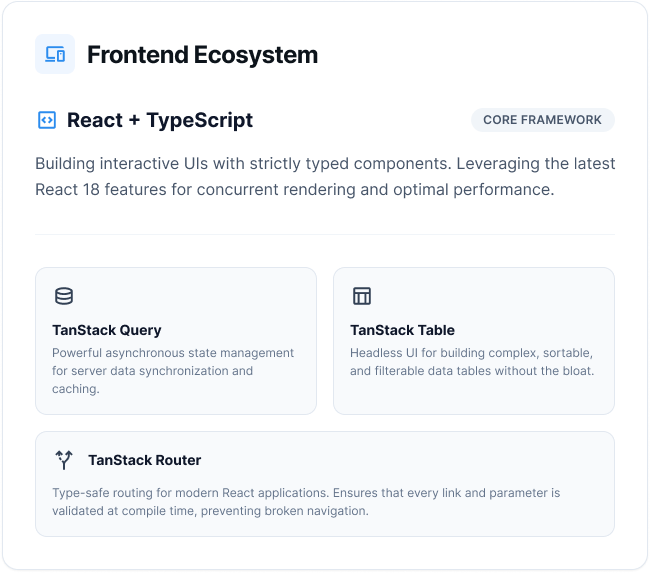Click the code brackets icon next to React + TypeScript
This screenshot has width=650, height=573.
pos(47,120)
